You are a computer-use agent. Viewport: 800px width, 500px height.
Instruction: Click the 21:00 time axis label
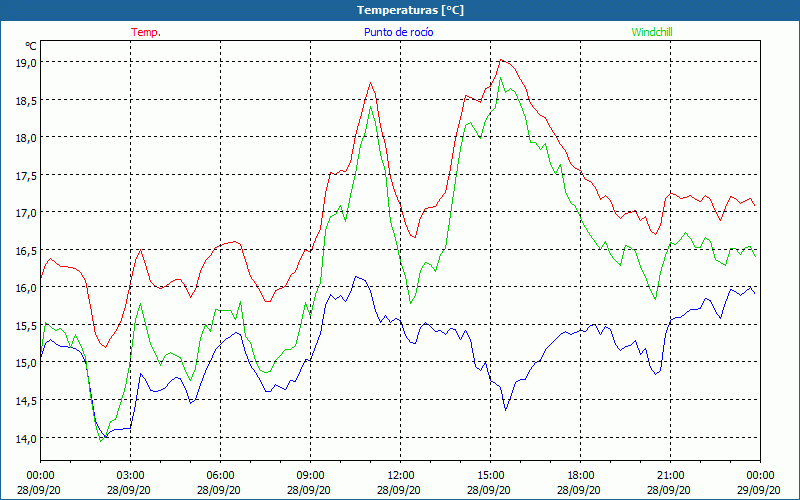click(x=670, y=476)
